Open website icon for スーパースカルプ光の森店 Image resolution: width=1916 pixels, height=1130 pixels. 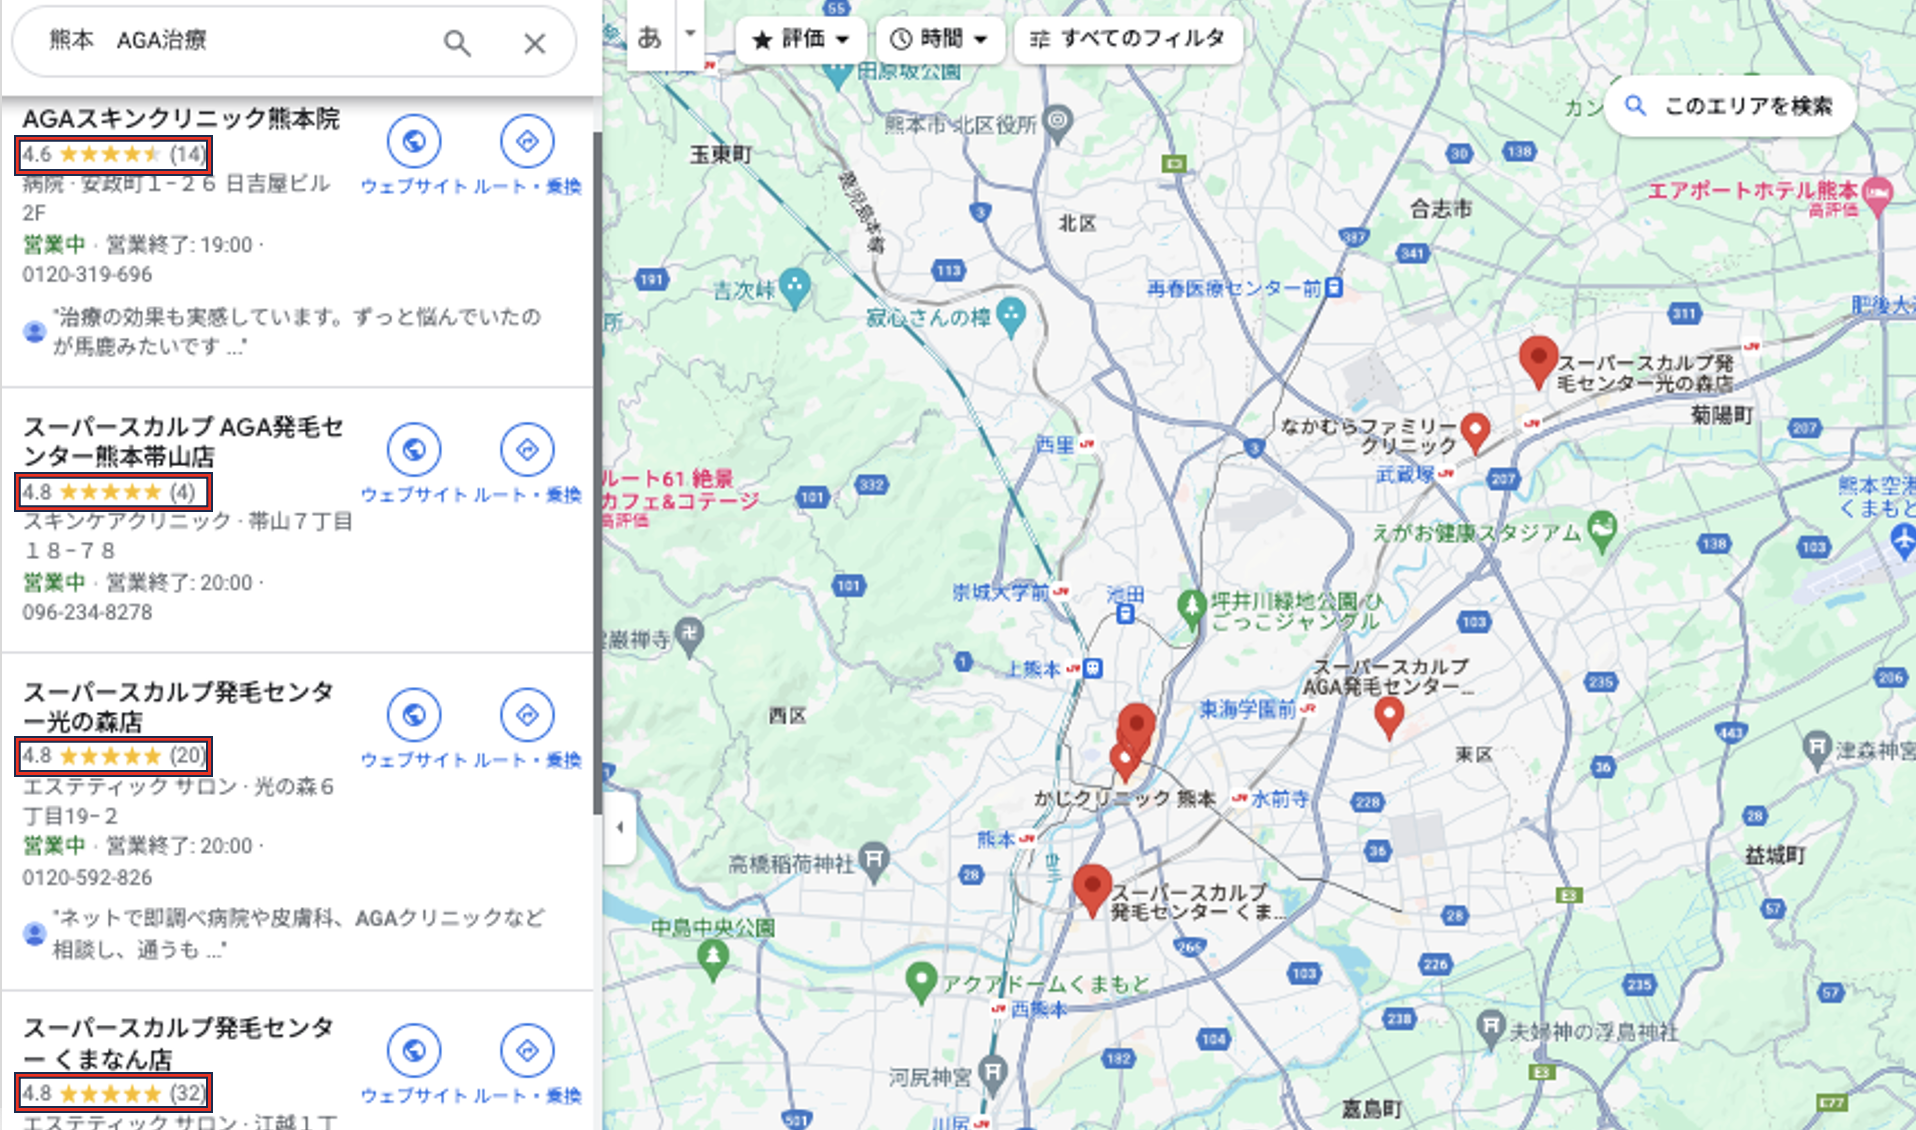414,715
